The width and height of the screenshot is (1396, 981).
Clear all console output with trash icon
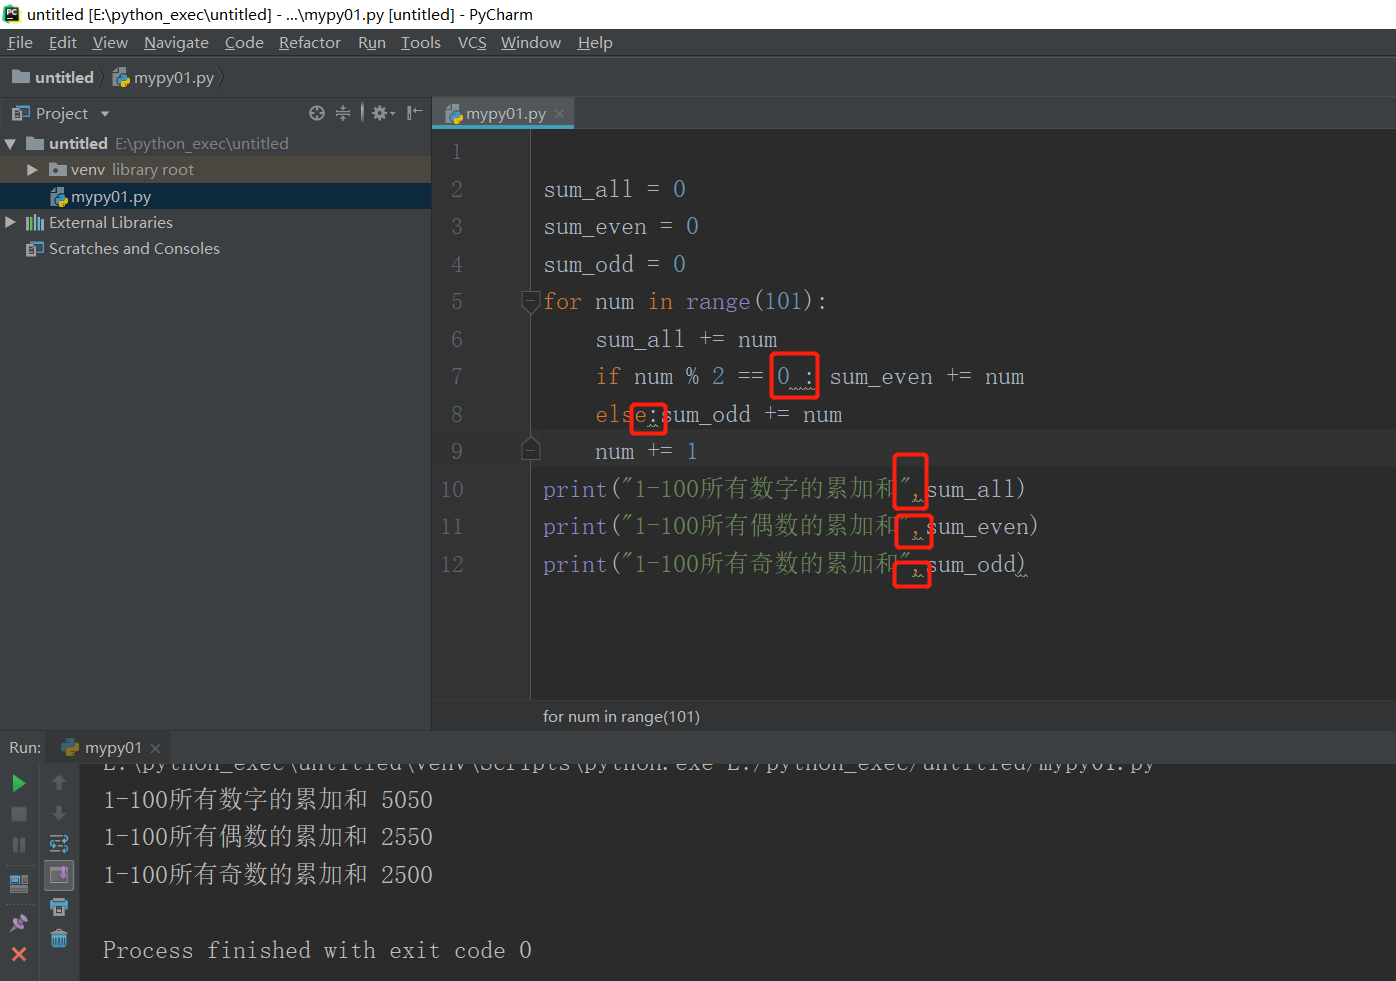point(59,938)
